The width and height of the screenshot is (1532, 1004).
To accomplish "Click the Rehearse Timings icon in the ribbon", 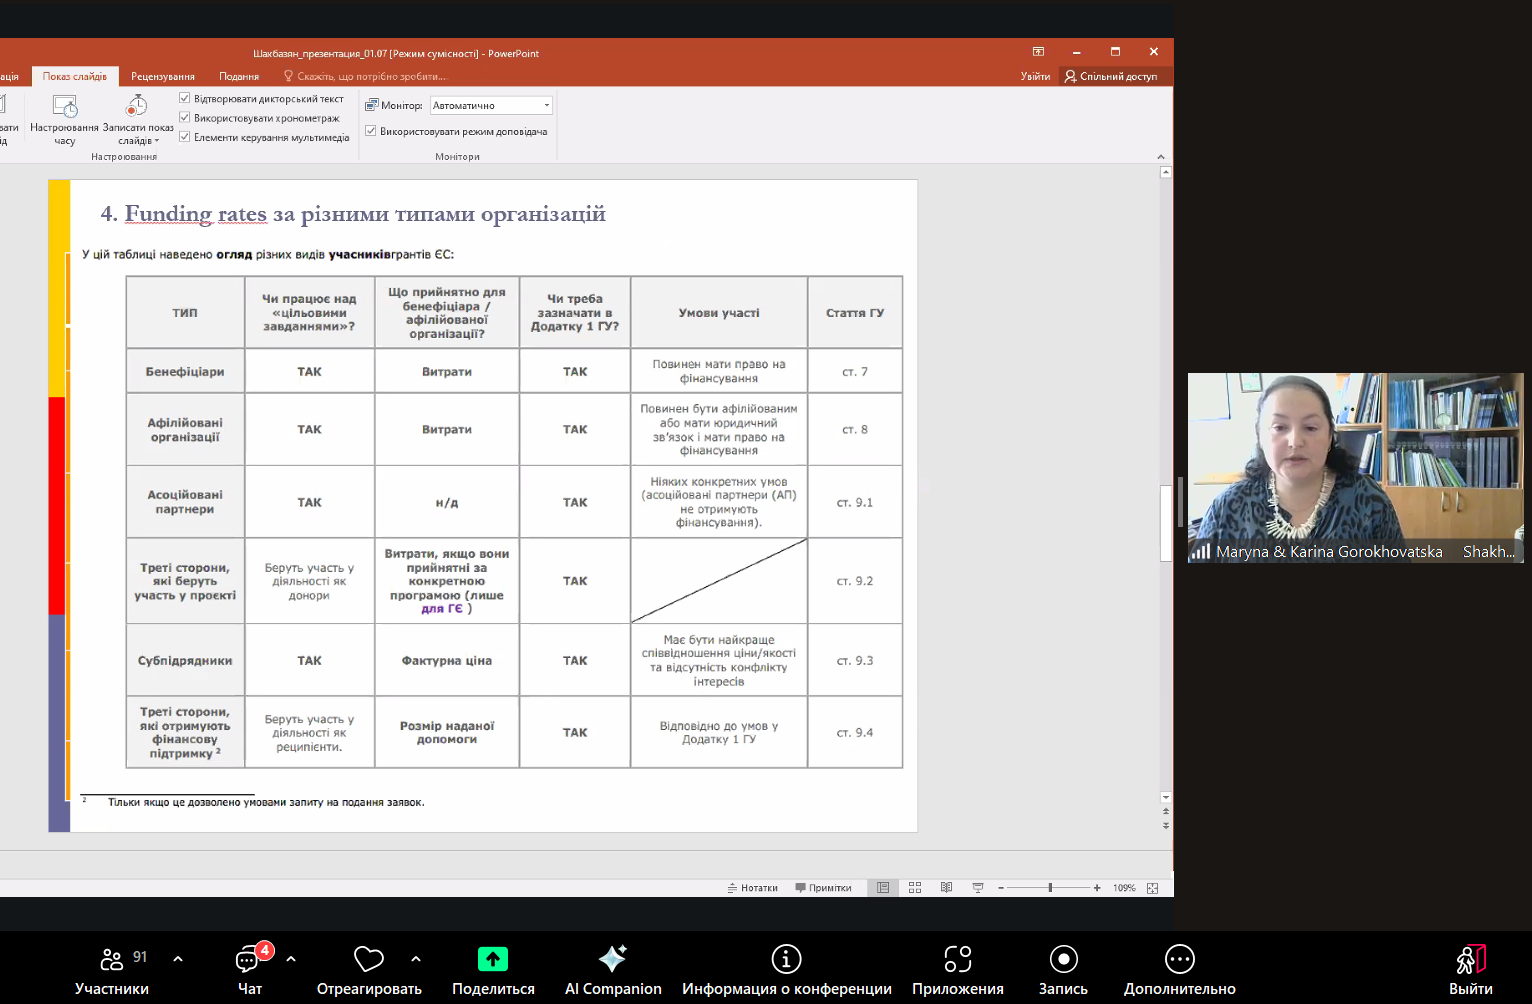I will (65, 106).
